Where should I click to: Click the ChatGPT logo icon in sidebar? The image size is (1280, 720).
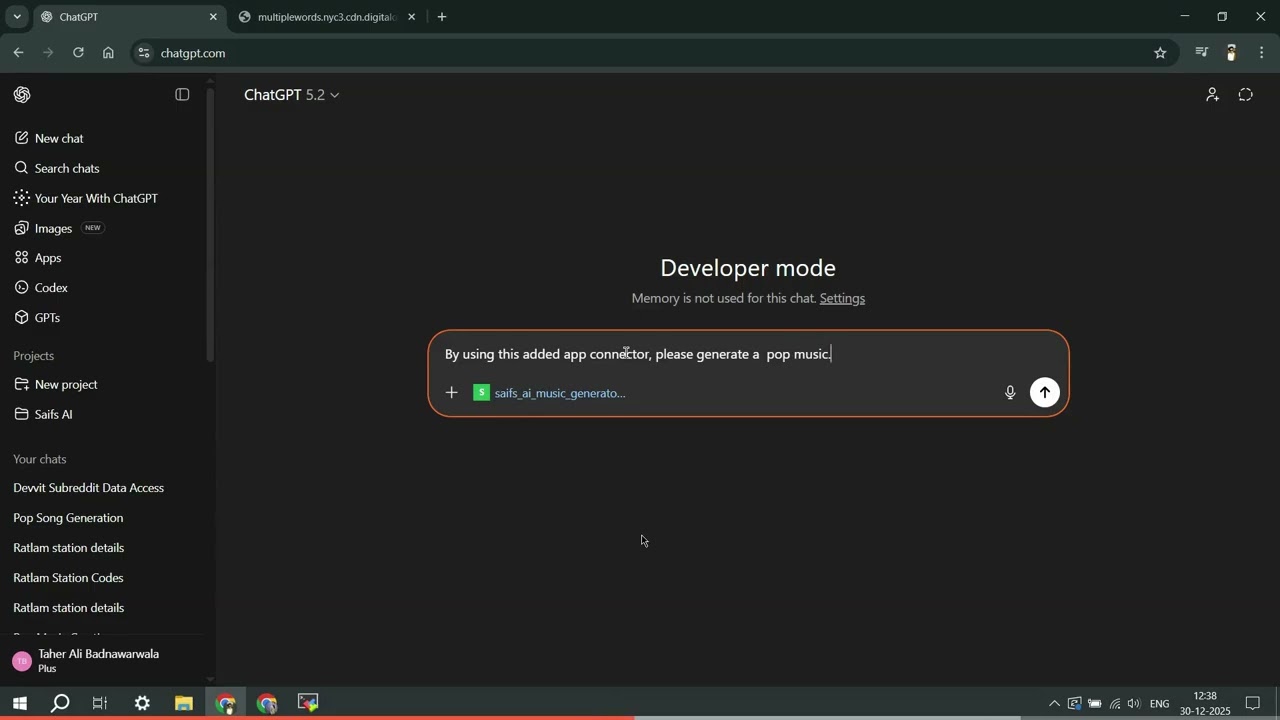pyautogui.click(x=22, y=95)
